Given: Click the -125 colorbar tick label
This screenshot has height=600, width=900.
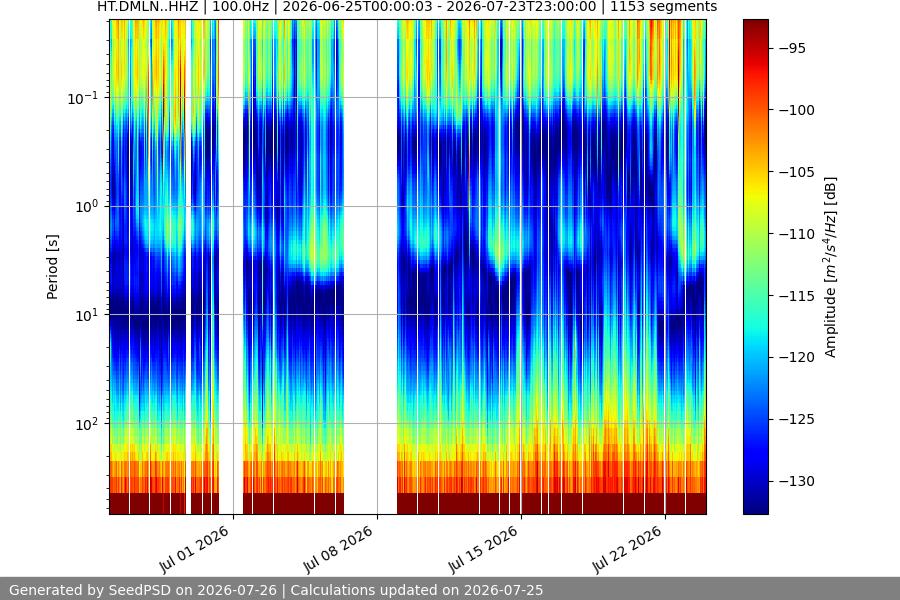Looking at the screenshot, I should click(x=797, y=419).
